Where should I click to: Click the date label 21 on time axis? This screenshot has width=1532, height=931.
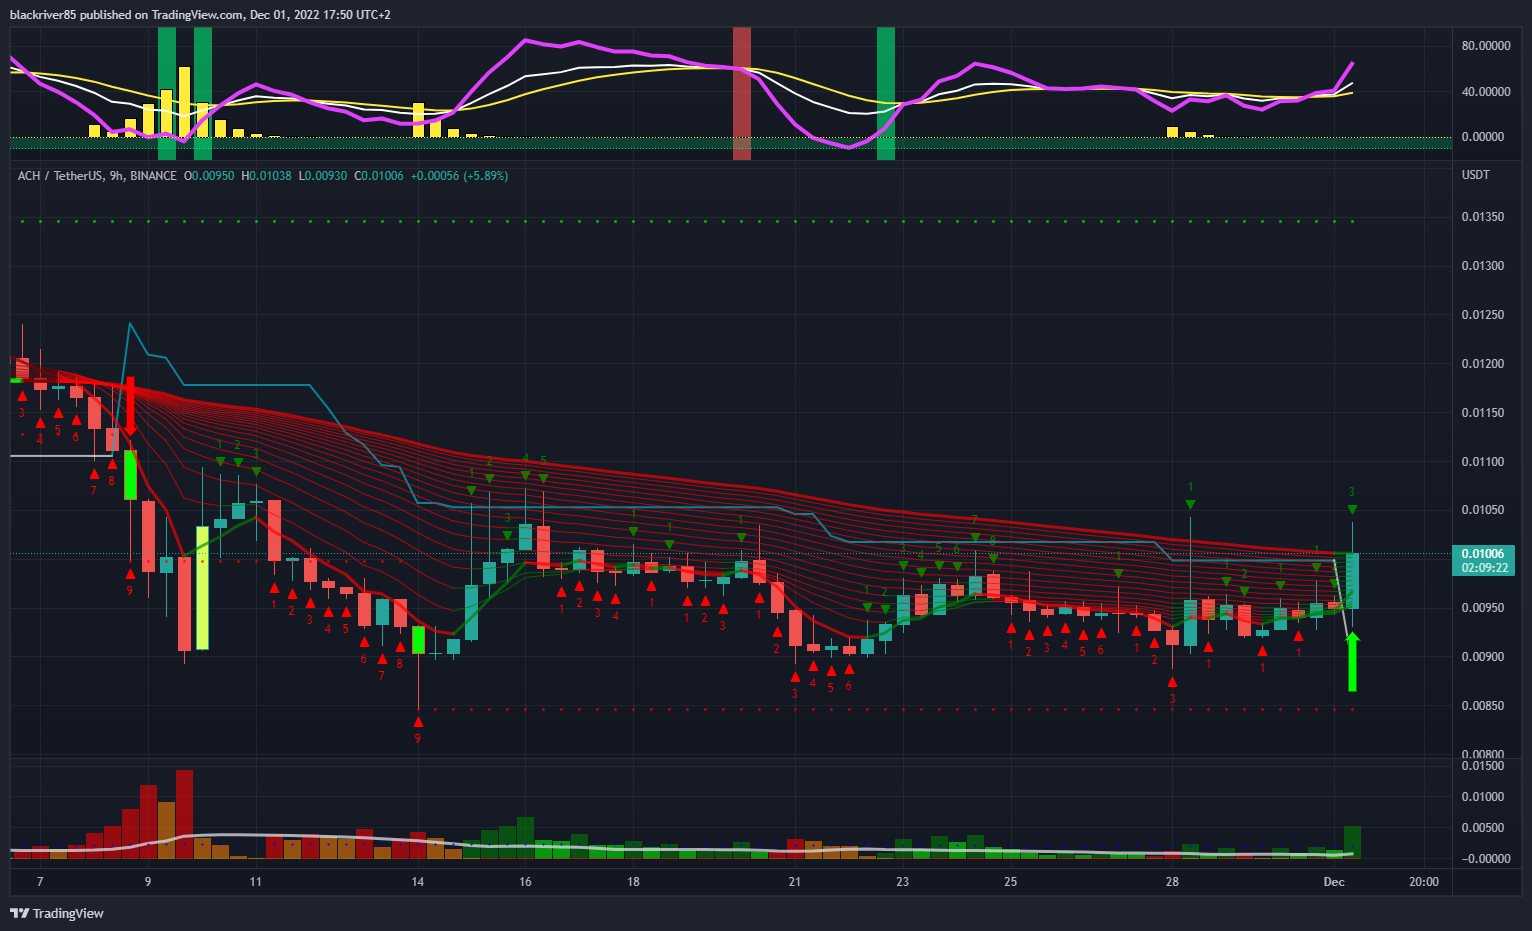pyautogui.click(x=795, y=882)
